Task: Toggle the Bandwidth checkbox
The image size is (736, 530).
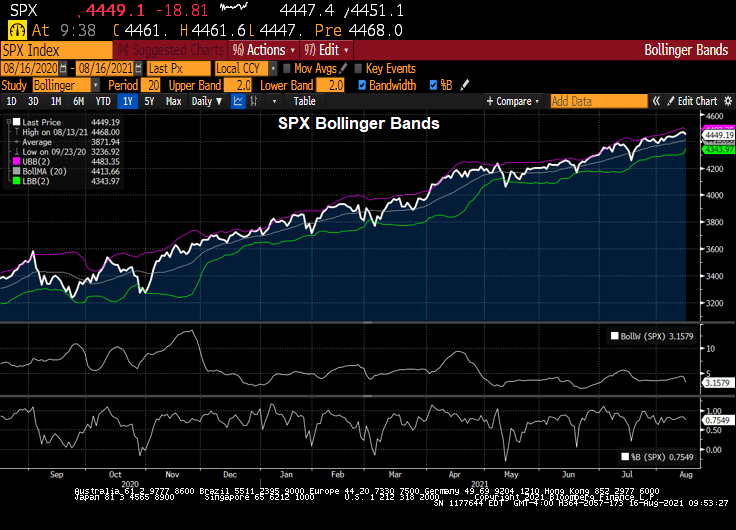Action: point(362,85)
